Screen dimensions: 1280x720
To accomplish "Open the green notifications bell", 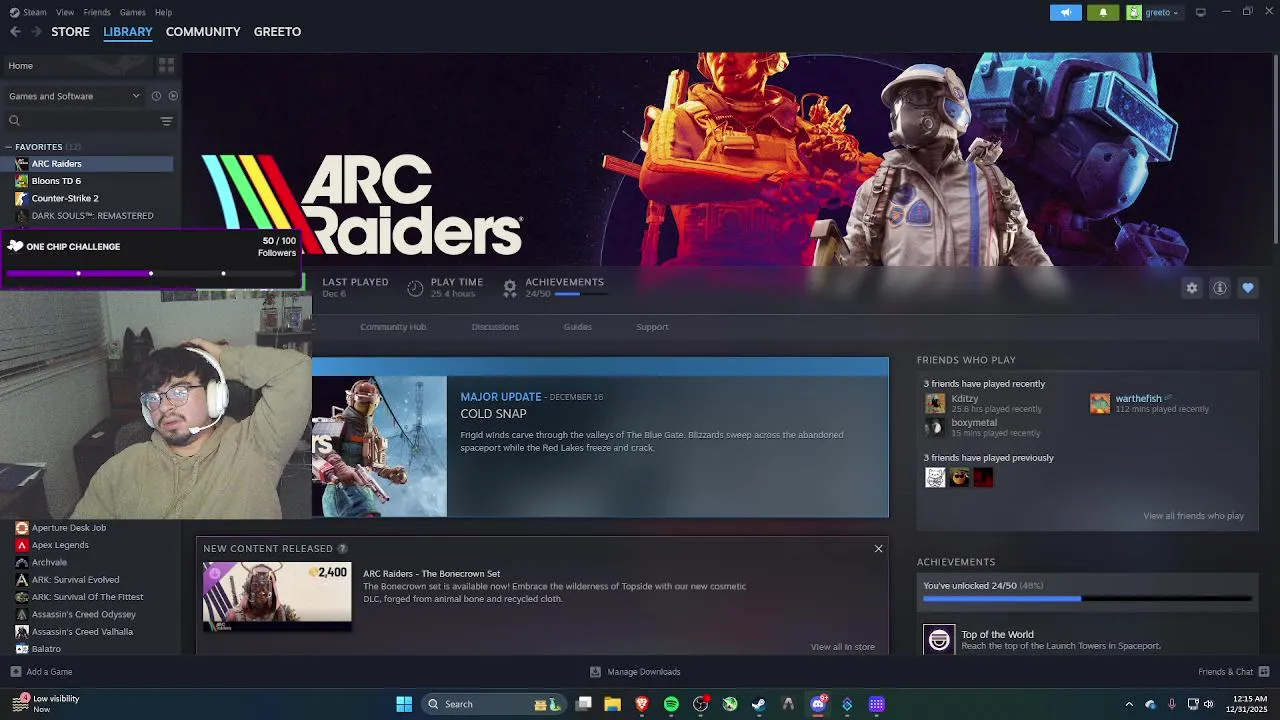I will click(1103, 12).
